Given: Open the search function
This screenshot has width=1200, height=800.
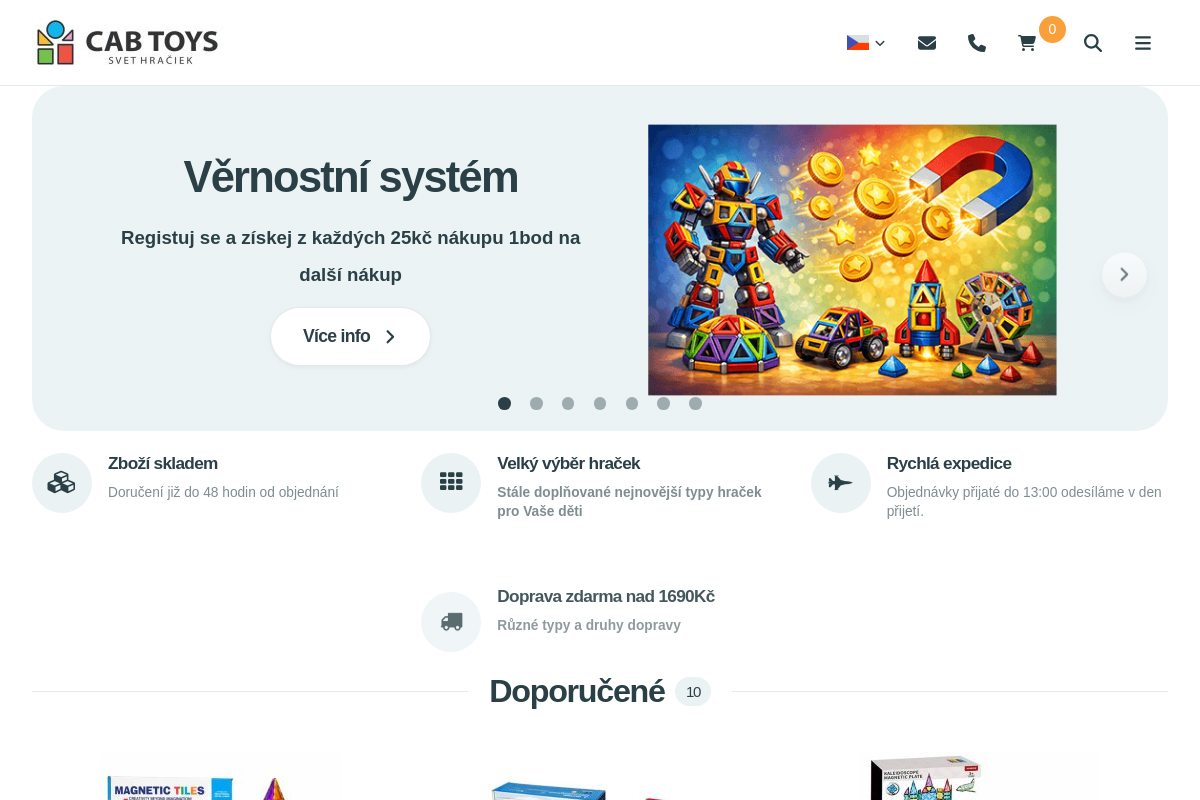Looking at the screenshot, I should tap(1093, 43).
